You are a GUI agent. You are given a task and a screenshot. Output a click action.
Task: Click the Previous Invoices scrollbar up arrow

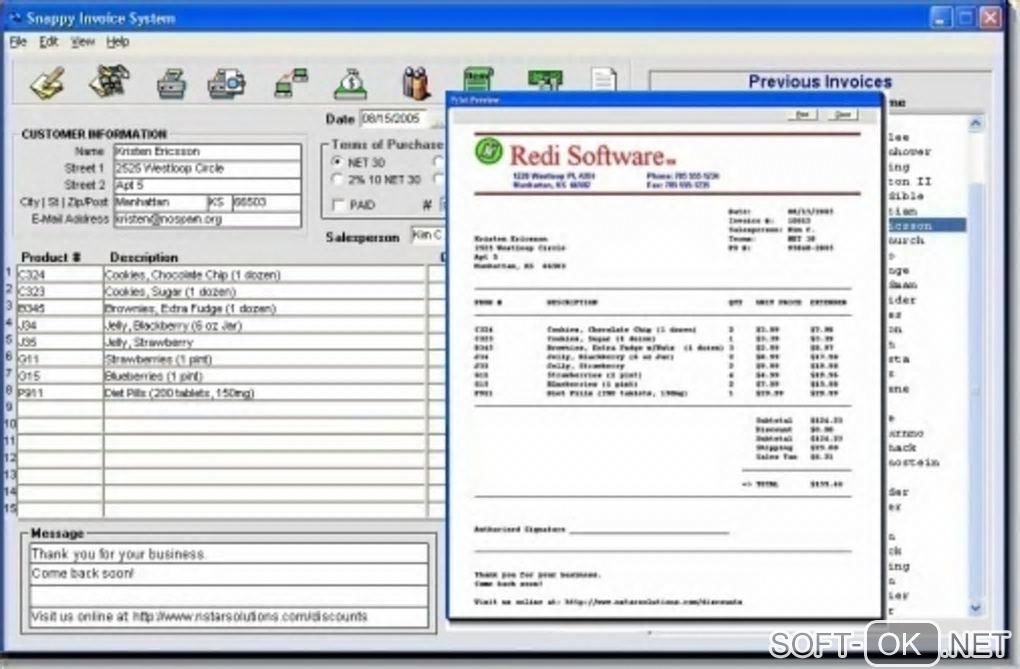(975, 123)
